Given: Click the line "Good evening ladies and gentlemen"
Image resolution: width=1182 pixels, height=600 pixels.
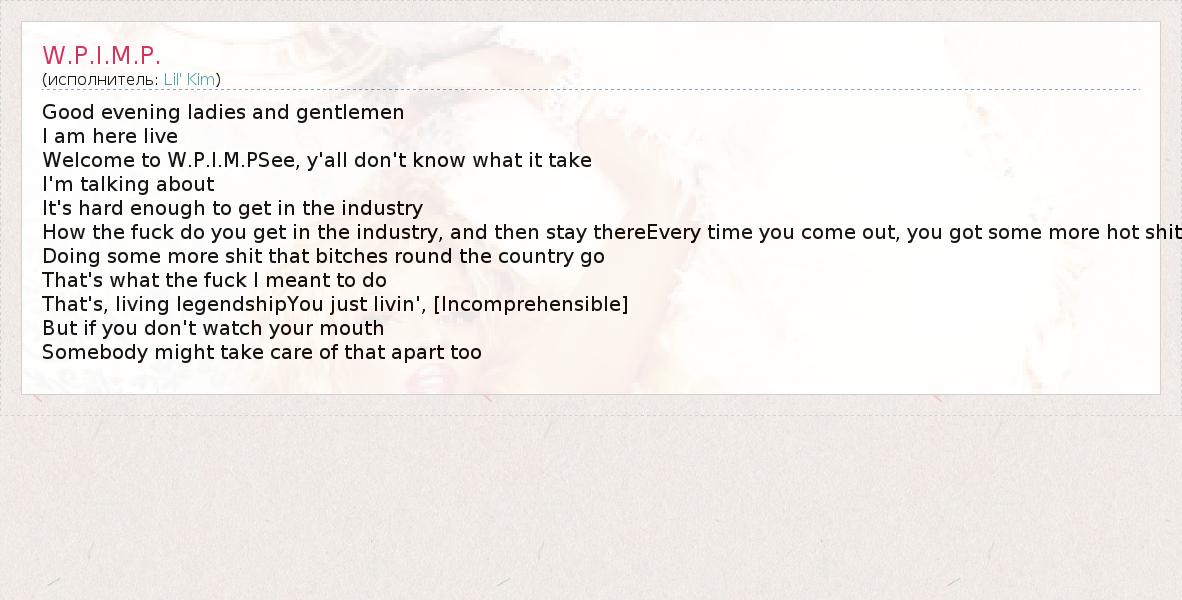Looking at the screenshot, I should tap(223, 112).
